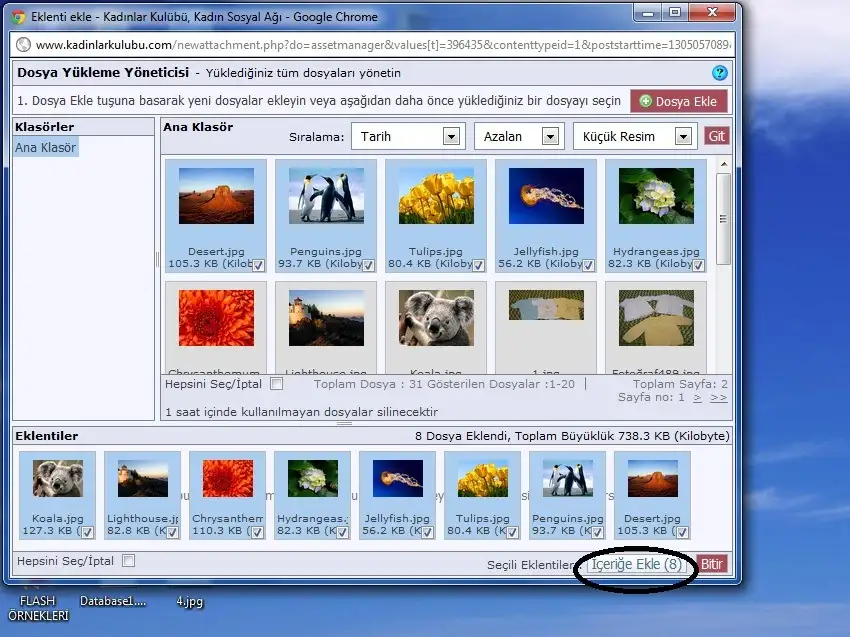Select the Jellyfish thumbnail in Ana Klasör
Image resolution: width=850 pixels, height=637 pixels.
click(546, 196)
